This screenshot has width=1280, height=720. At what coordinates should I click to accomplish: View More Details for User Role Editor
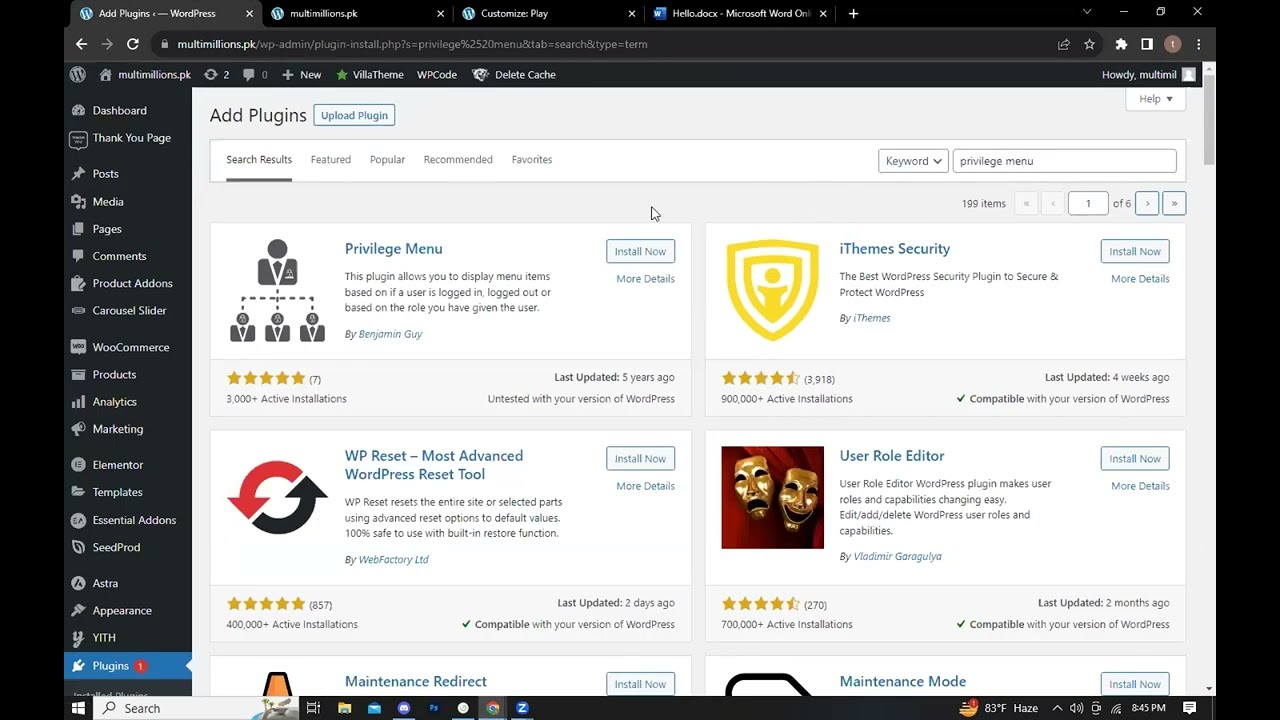tap(1140, 486)
